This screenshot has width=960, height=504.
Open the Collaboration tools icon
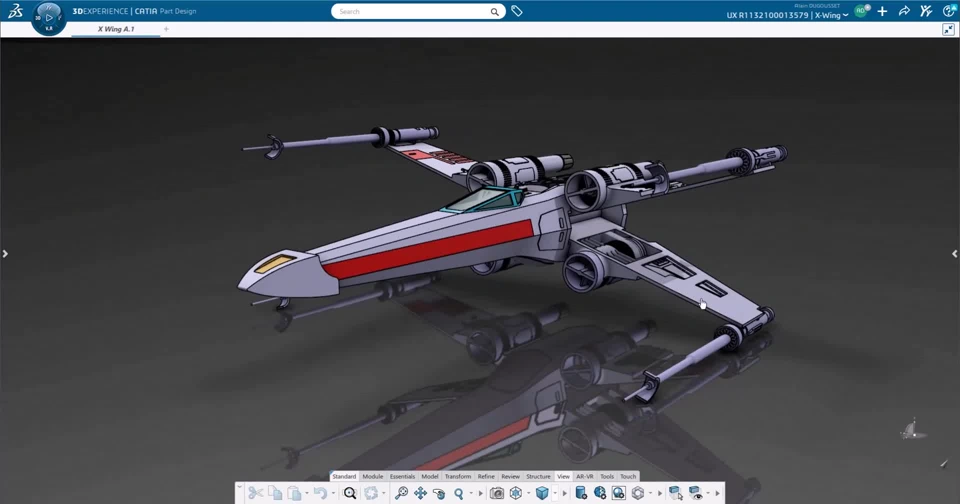click(926, 11)
